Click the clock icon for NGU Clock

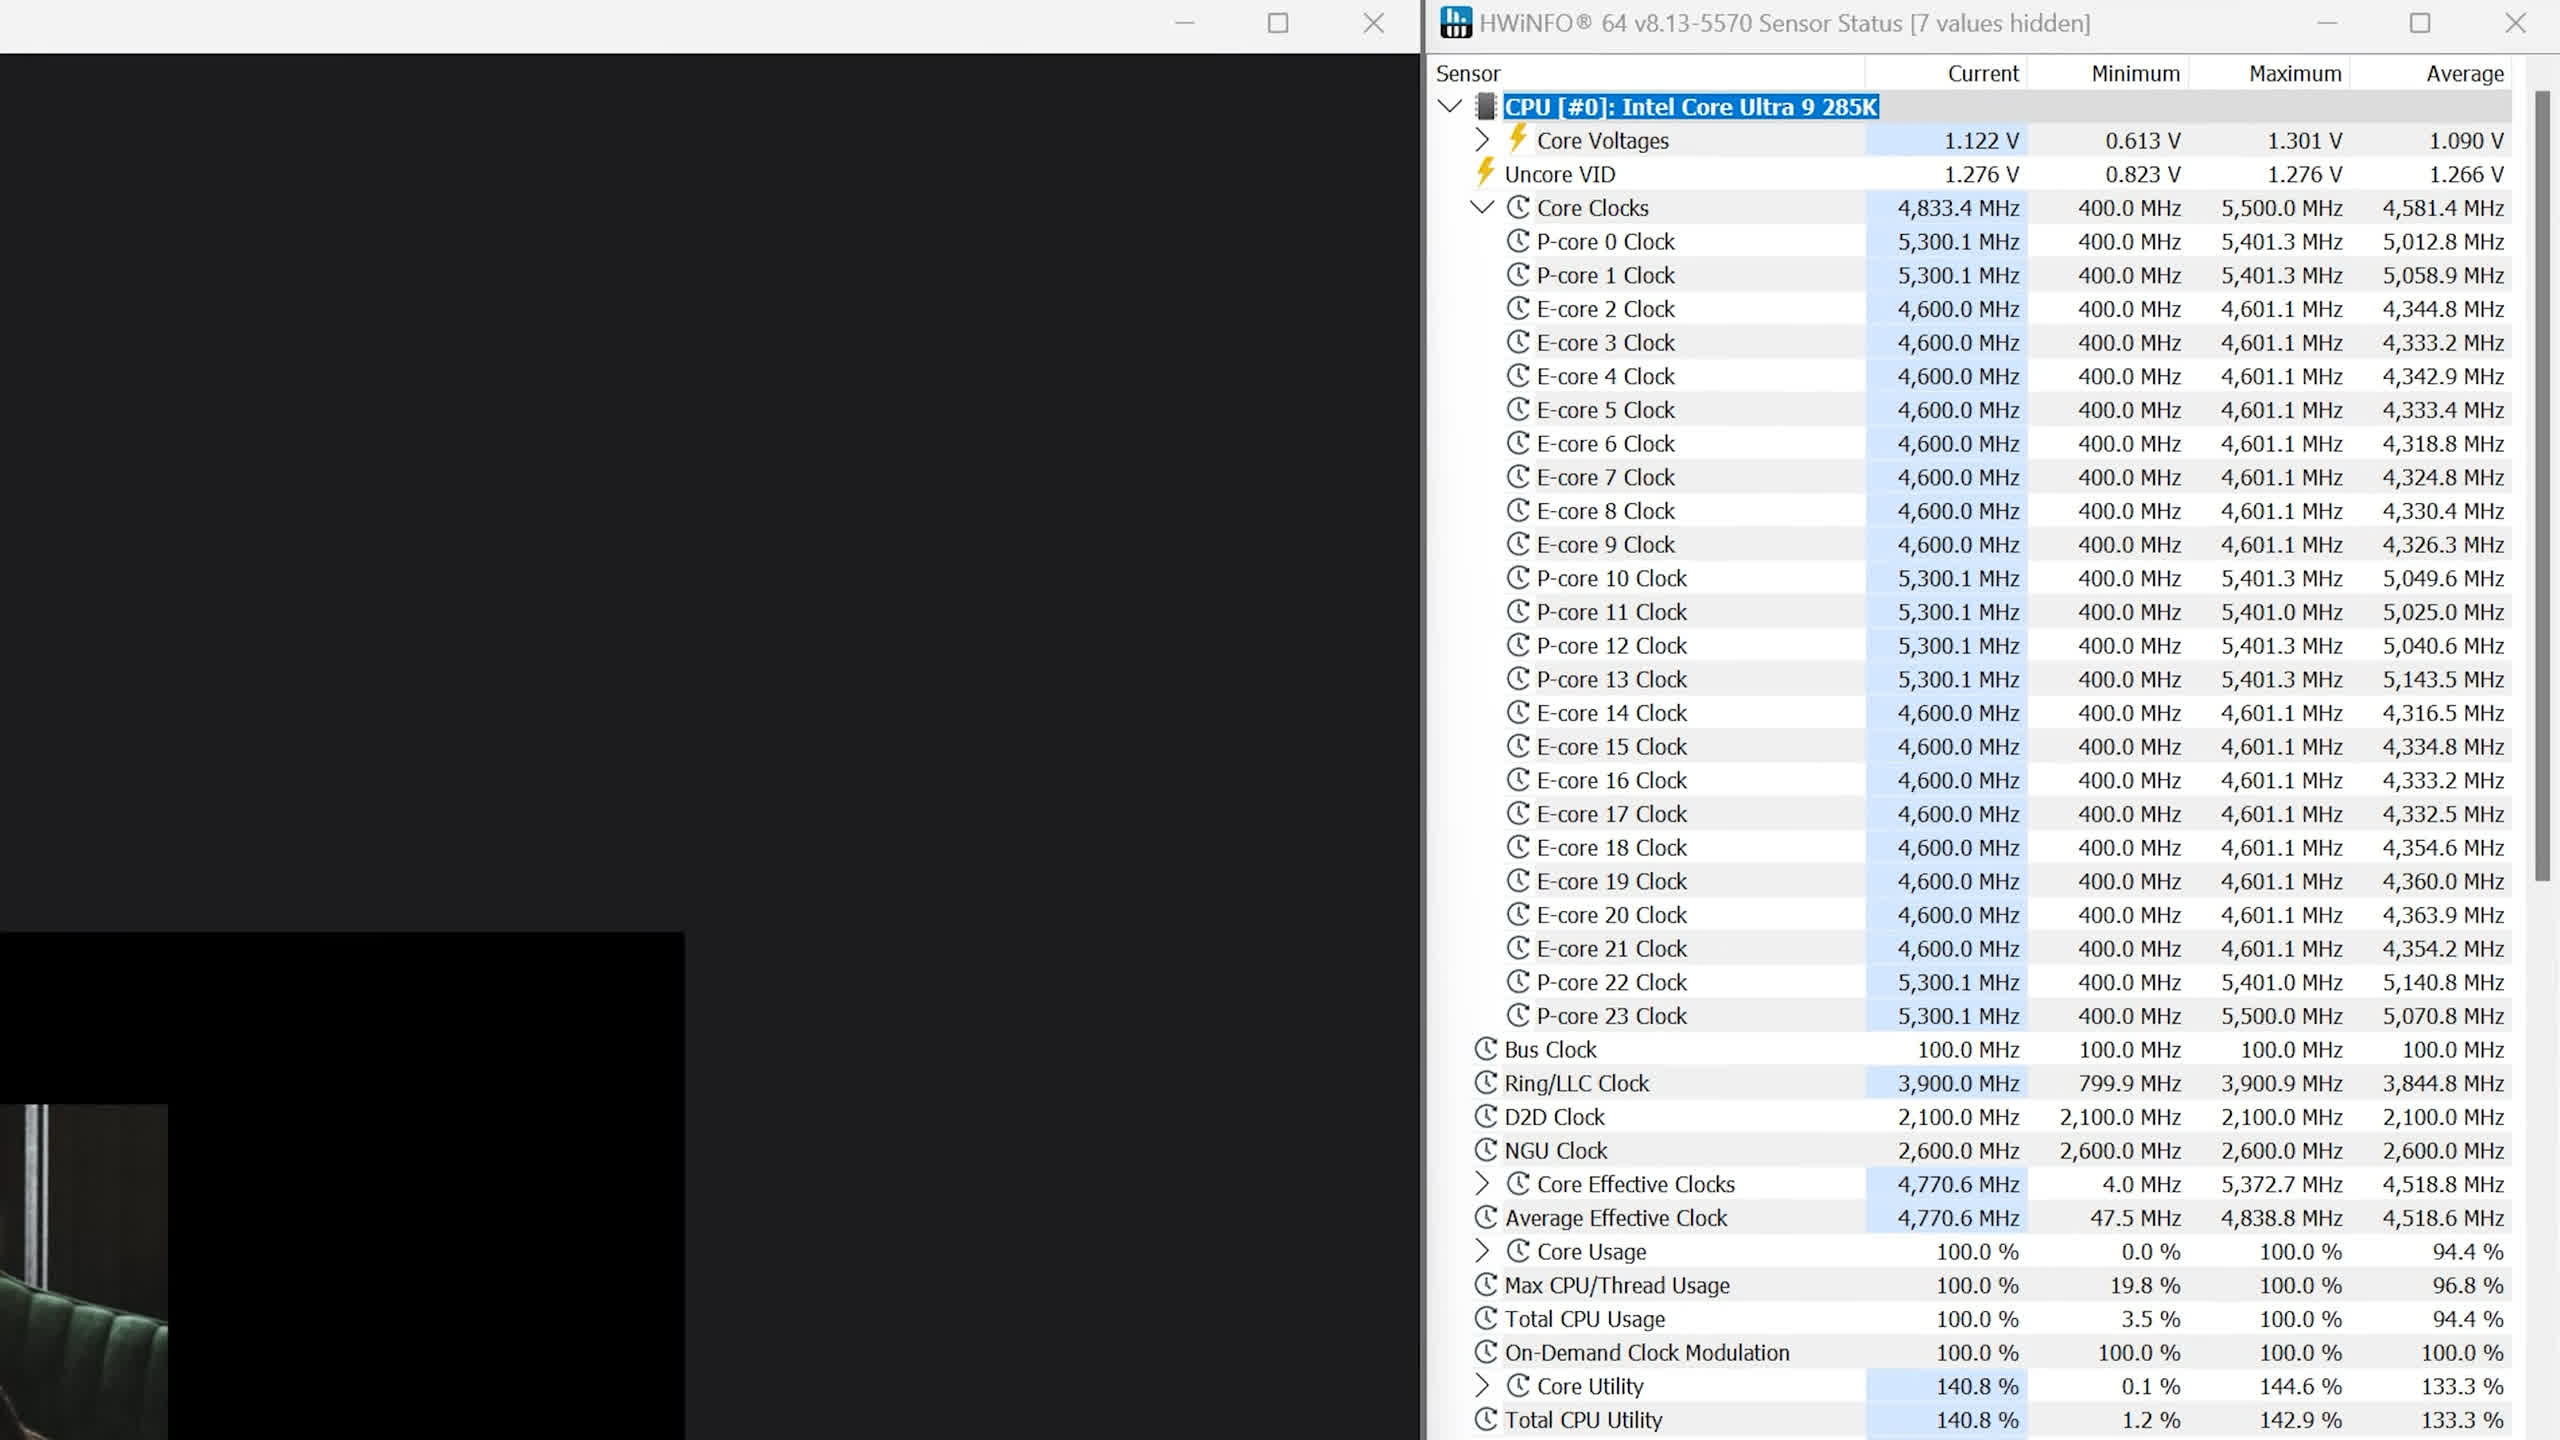point(1486,1150)
